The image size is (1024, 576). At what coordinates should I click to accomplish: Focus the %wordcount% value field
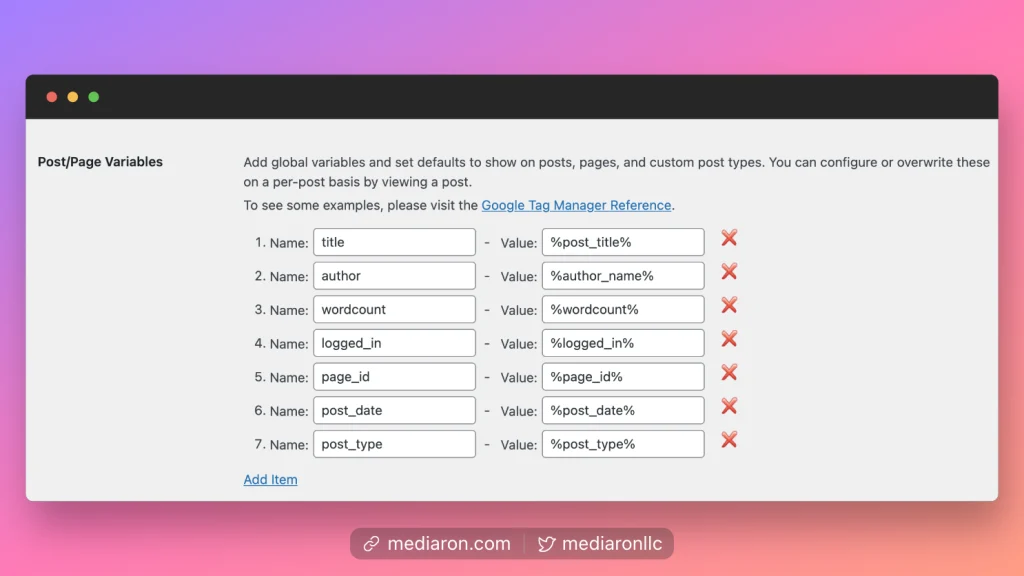(623, 310)
